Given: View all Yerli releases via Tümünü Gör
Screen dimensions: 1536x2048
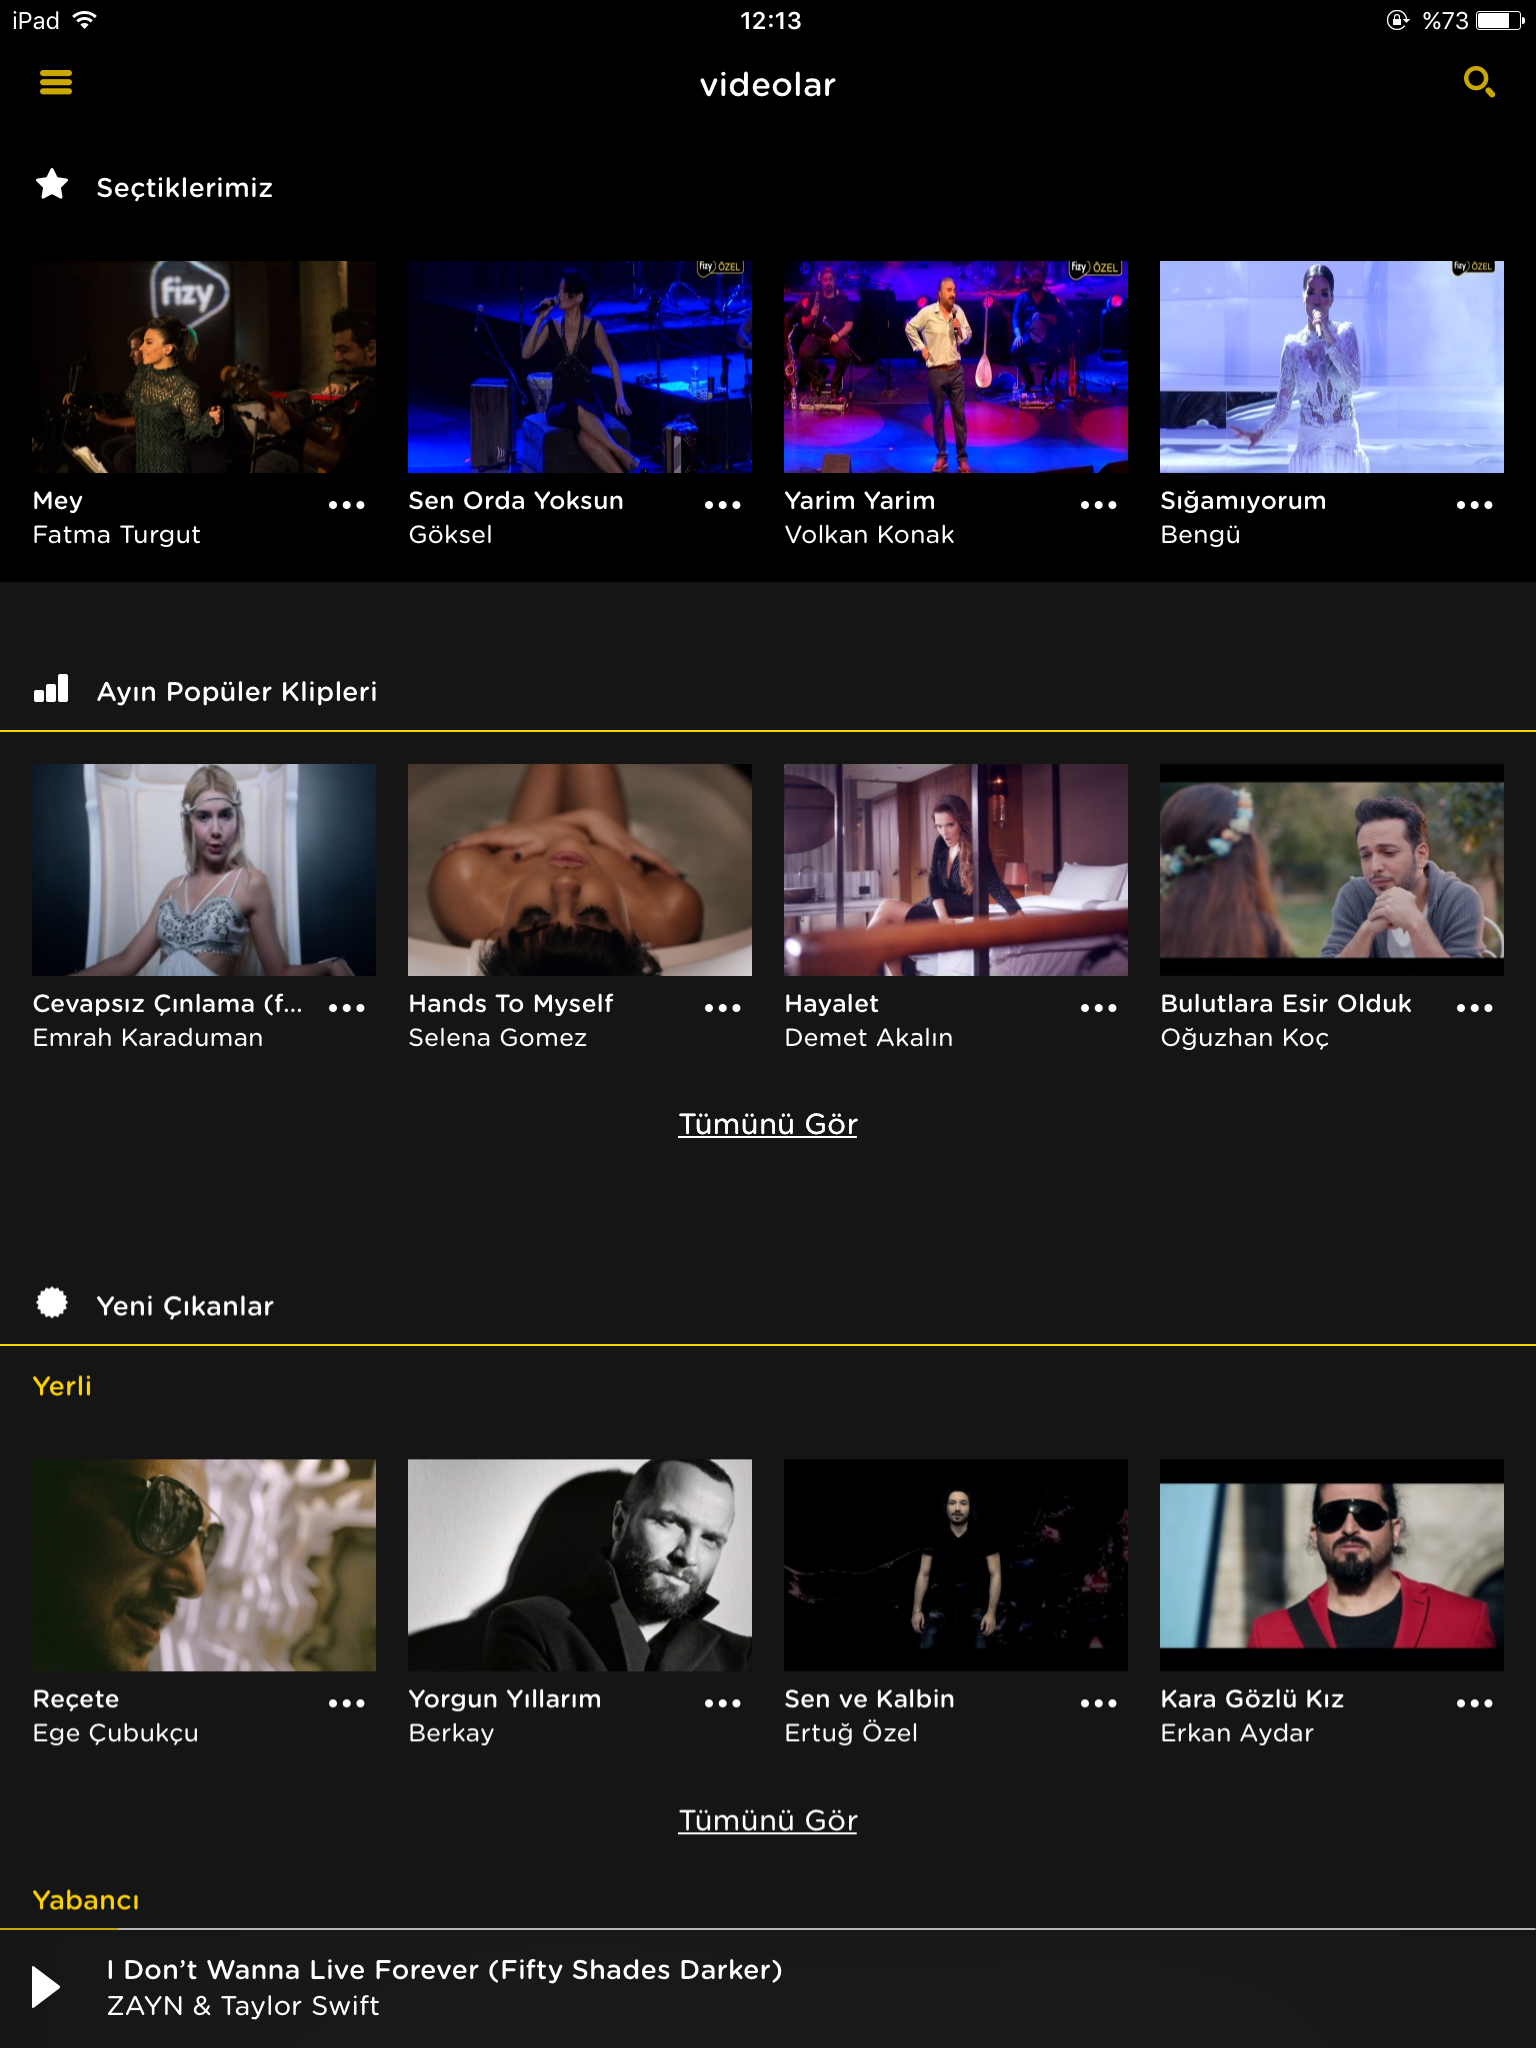Looking at the screenshot, I should (x=768, y=1820).
